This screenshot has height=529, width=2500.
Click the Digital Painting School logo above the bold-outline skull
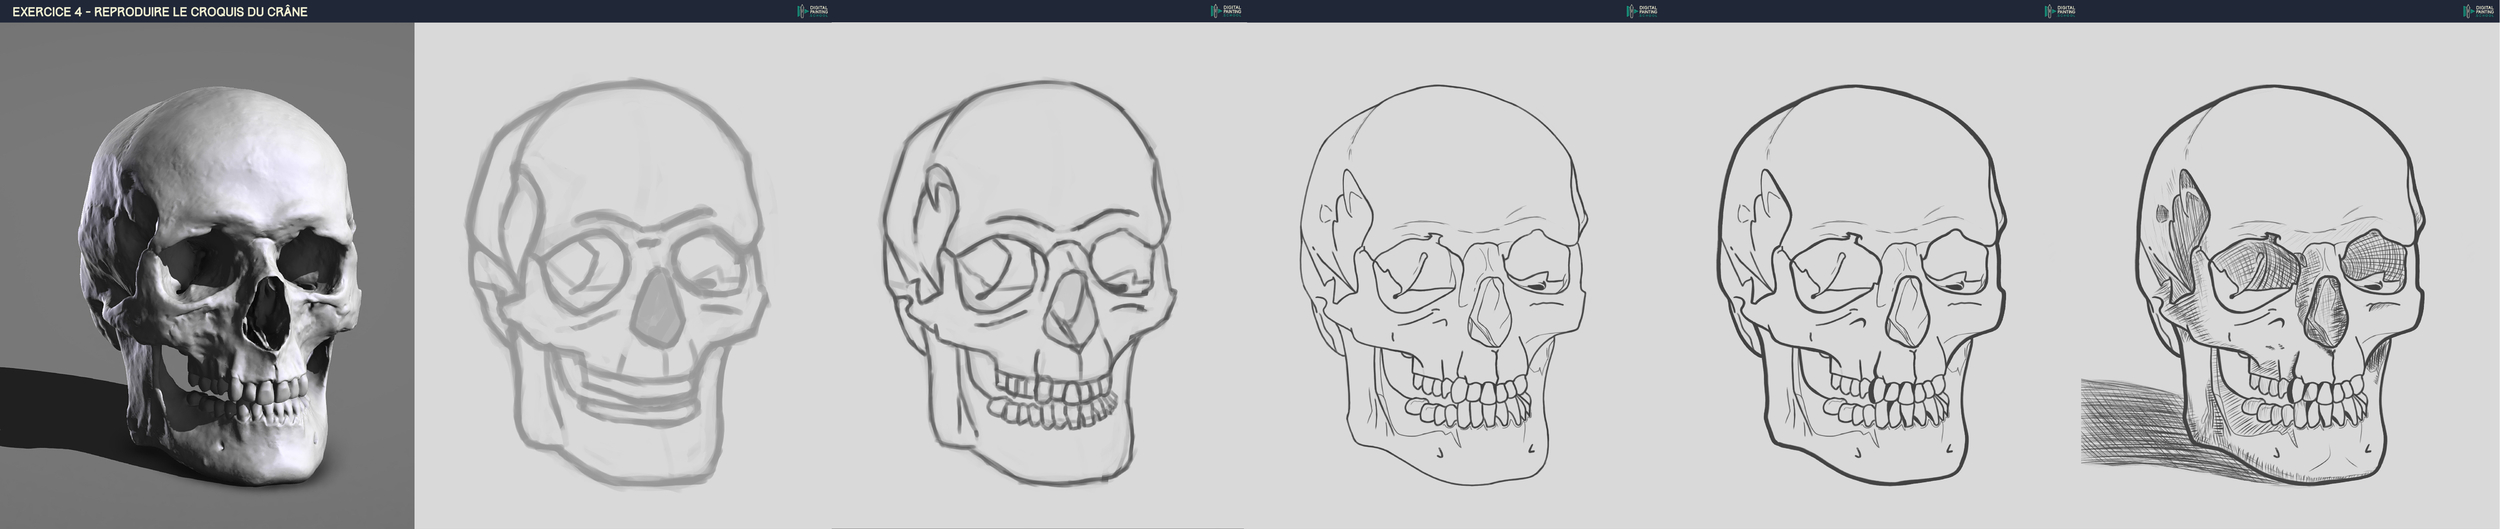coord(2059,11)
